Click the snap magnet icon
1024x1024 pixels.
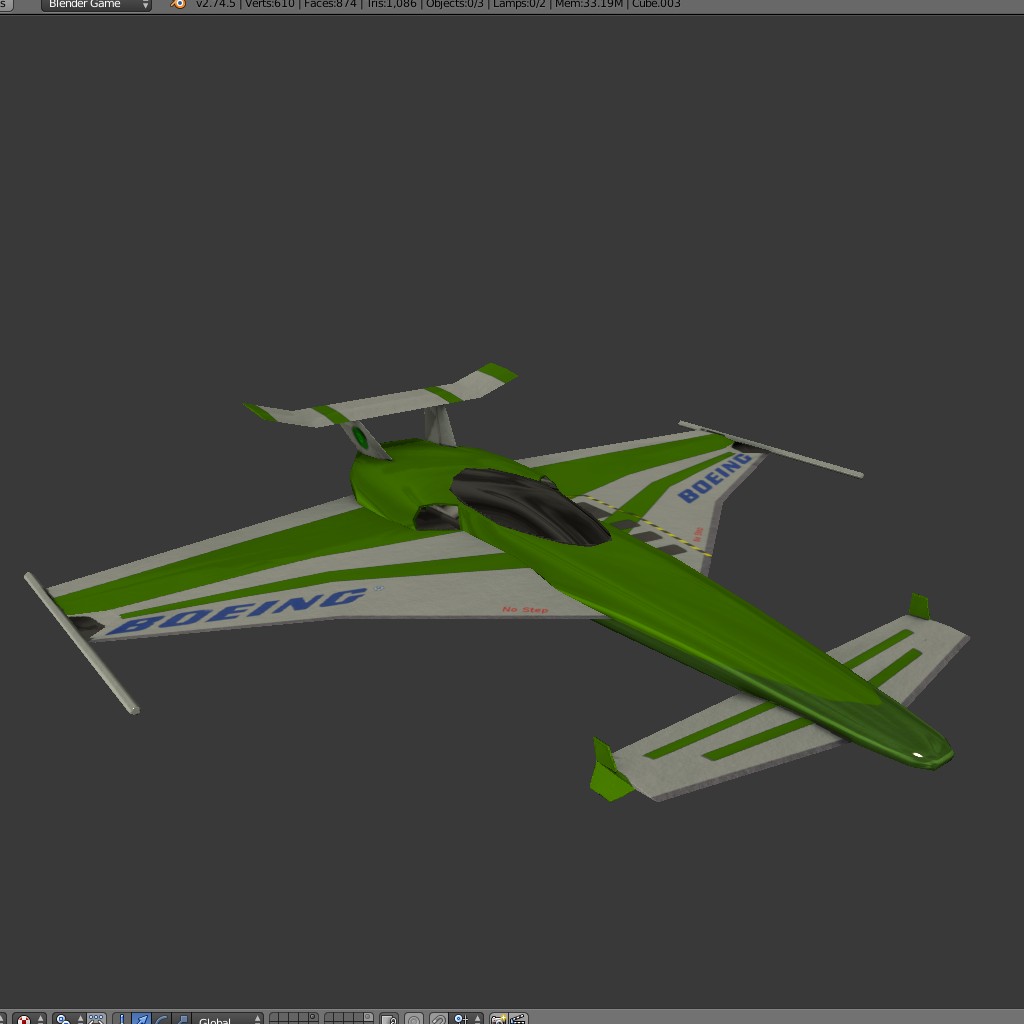tap(438, 1018)
